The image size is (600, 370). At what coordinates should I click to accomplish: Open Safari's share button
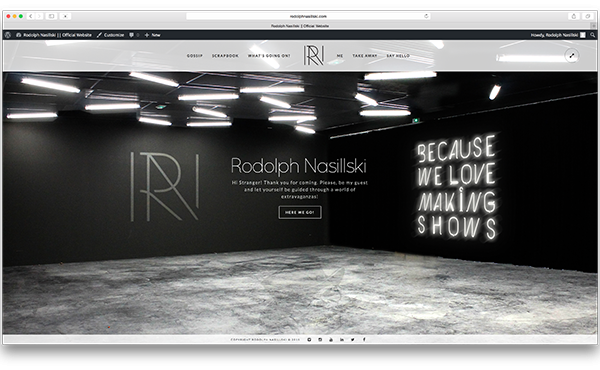click(573, 16)
